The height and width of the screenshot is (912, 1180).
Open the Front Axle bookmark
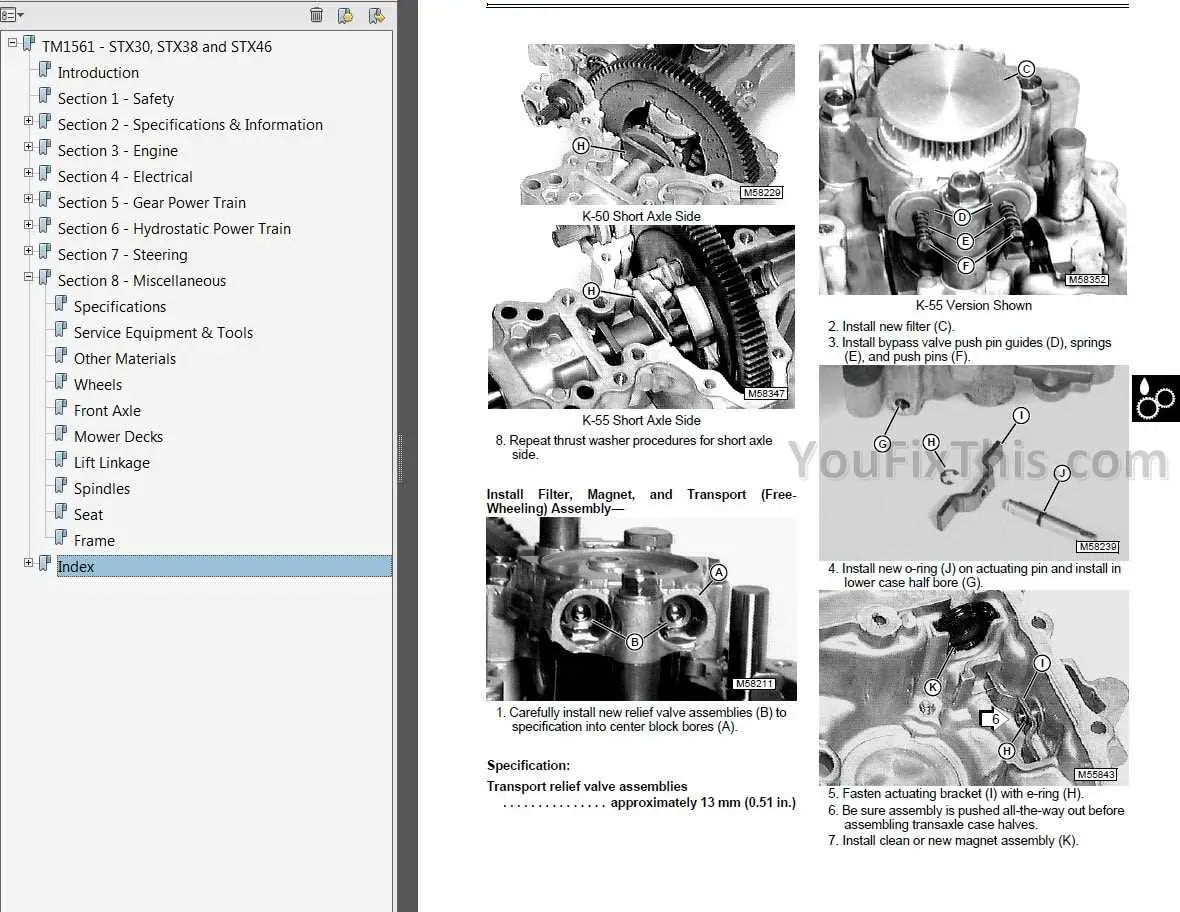click(x=107, y=411)
